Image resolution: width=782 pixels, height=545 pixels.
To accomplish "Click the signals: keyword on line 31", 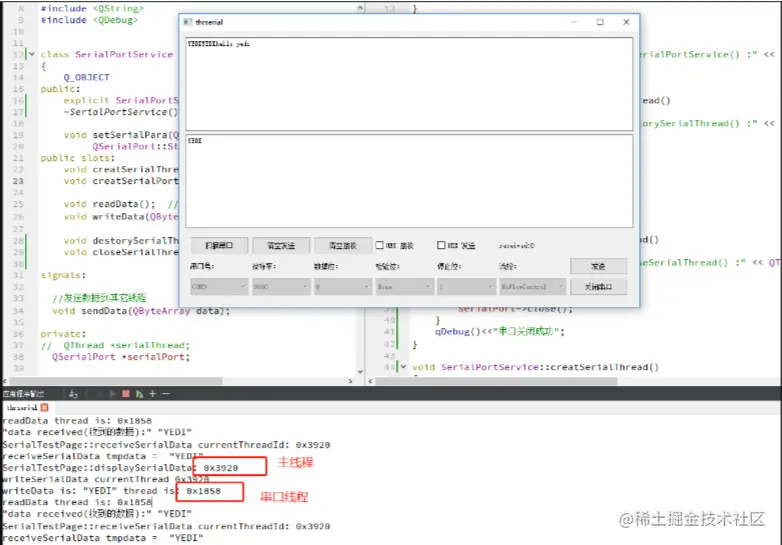I will pos(63,275).
